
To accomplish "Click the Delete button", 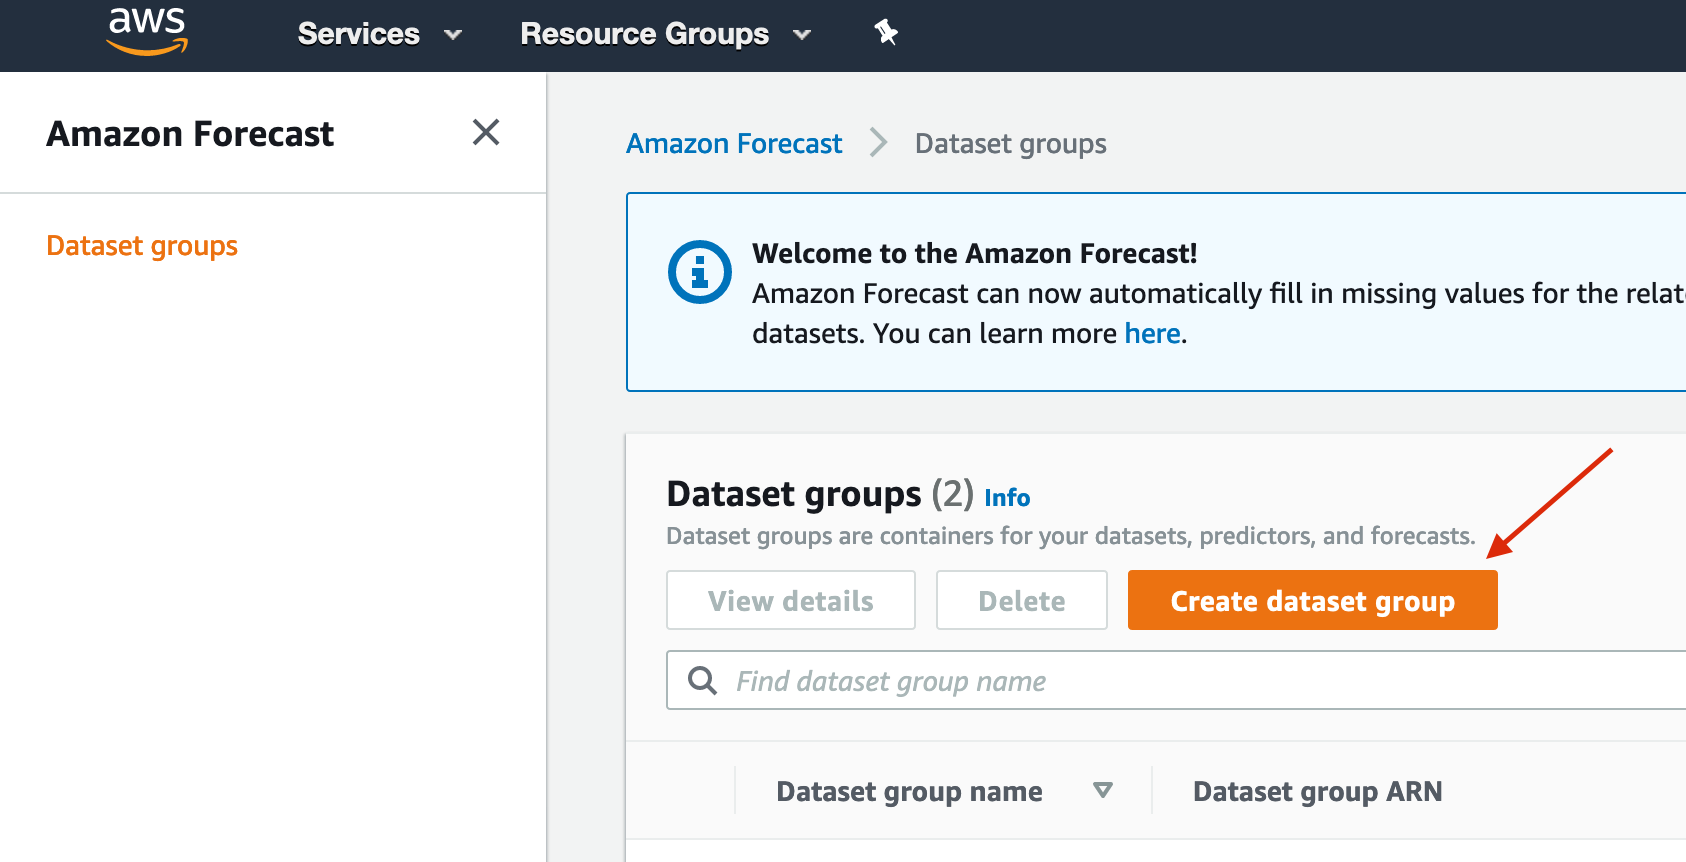I will [x=1022, y=600].
